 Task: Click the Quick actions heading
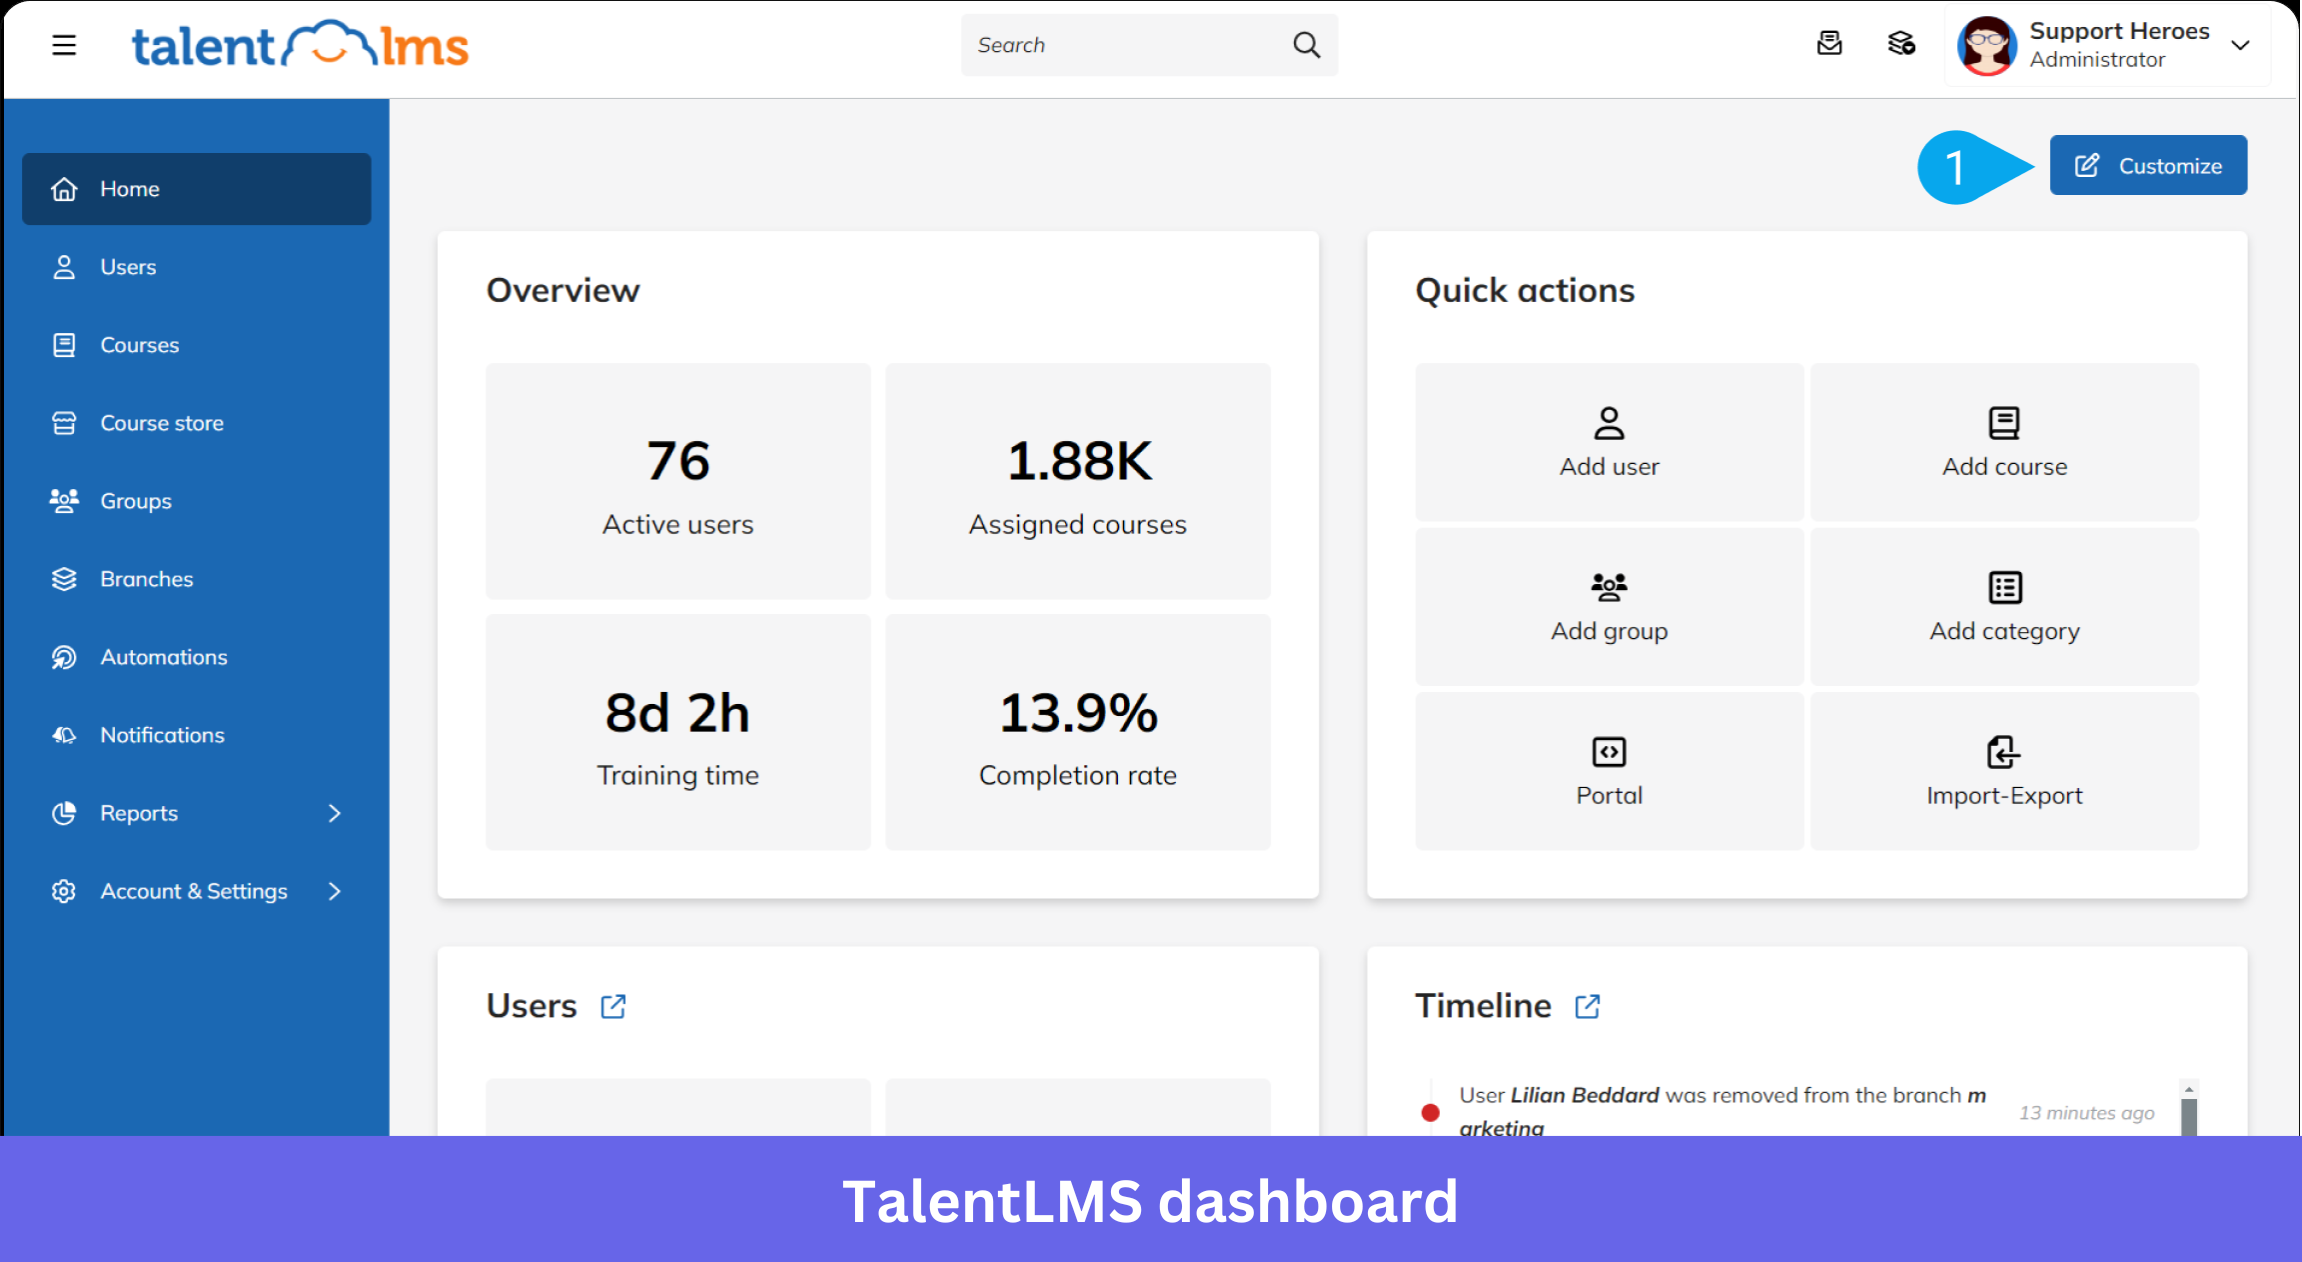click(x=1525, y=290)
